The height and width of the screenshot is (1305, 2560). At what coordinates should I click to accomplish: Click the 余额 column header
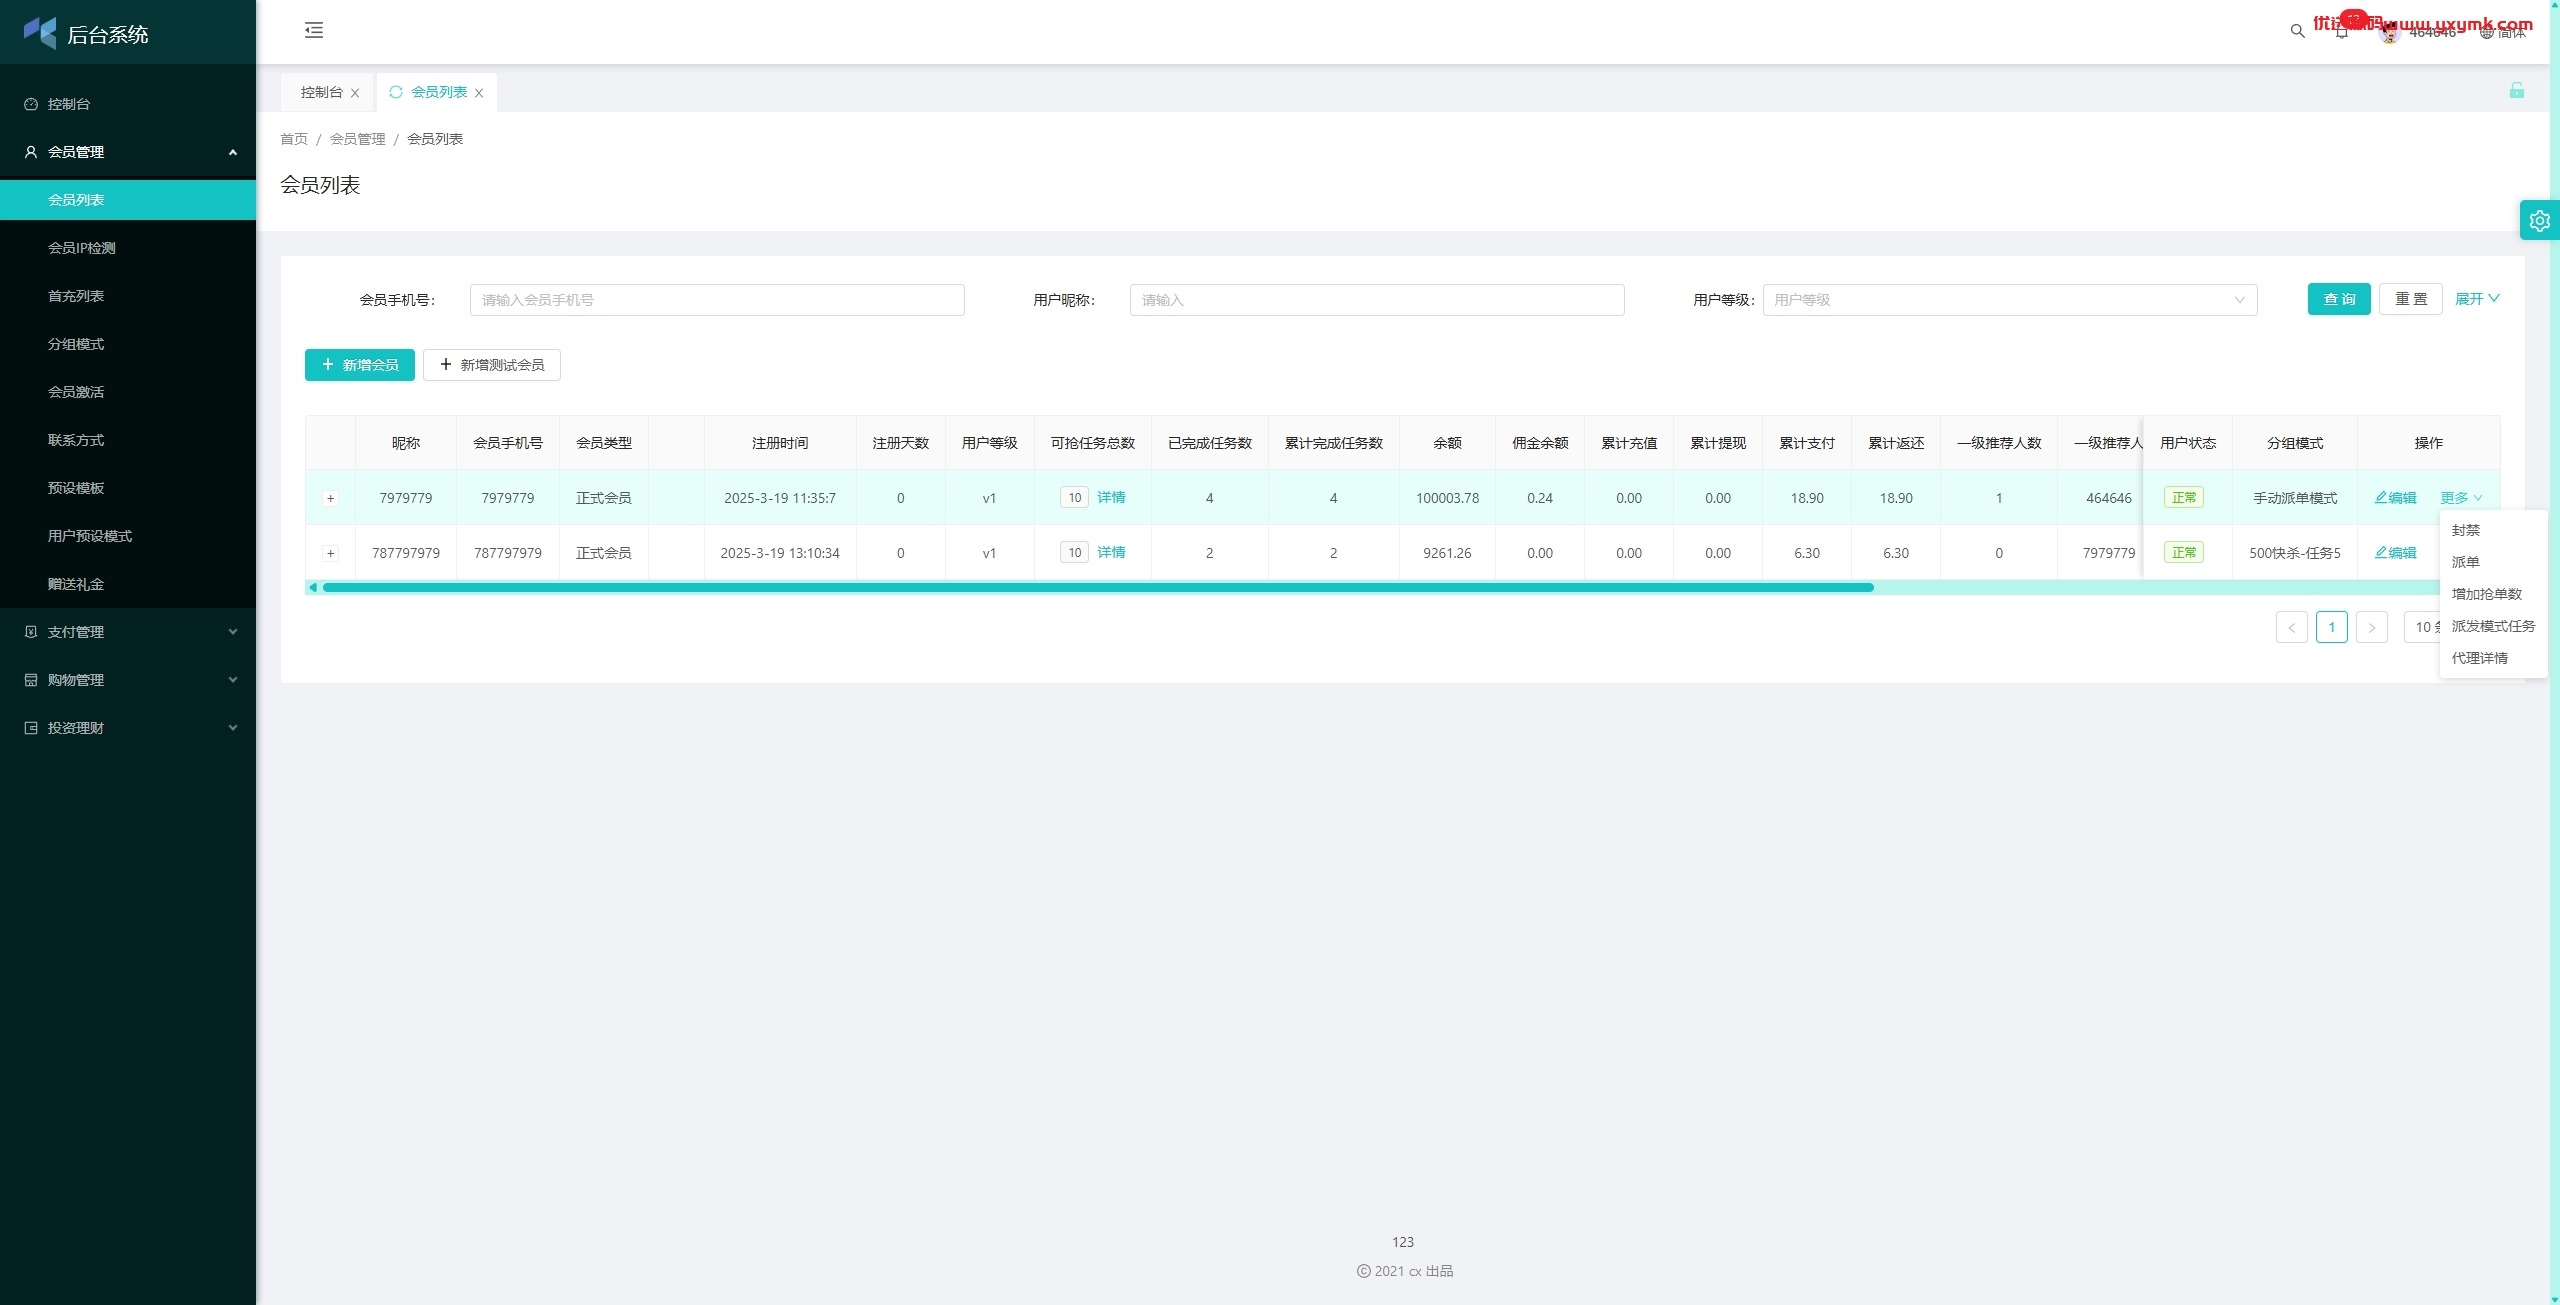(x=1447, y=443)
